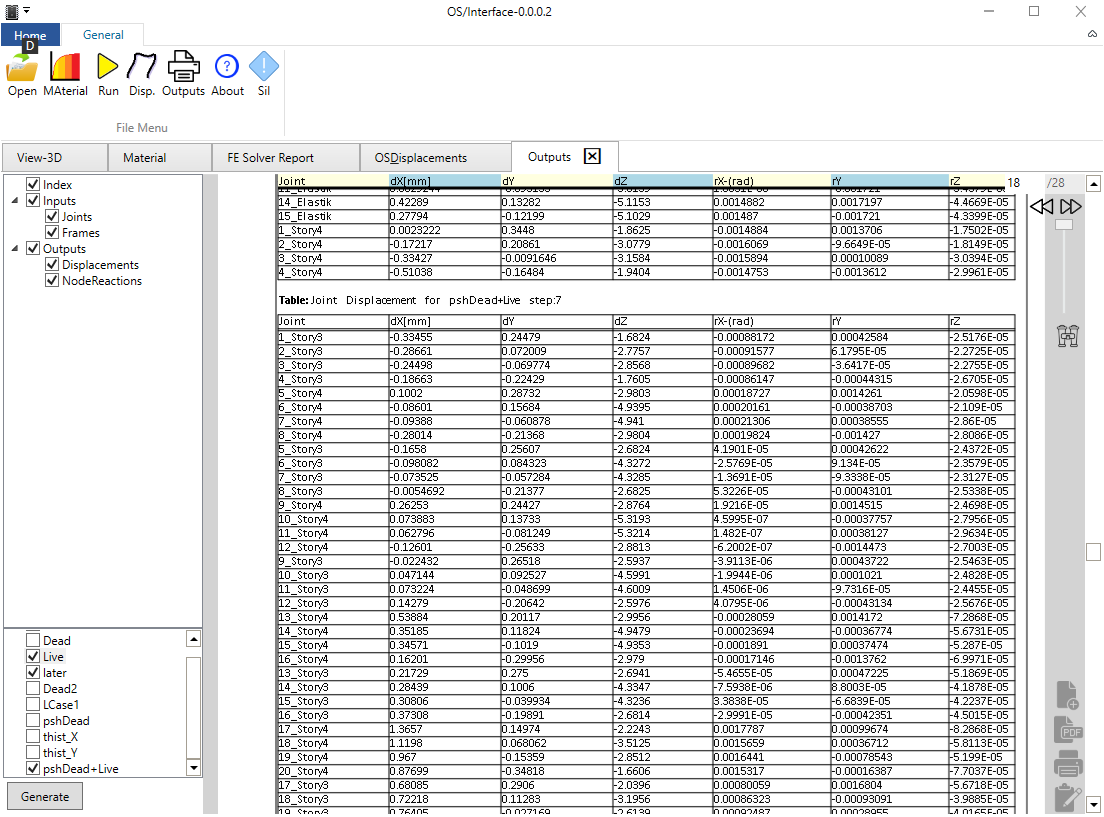1104x817 pixels.
Task: Click the new document icon
Action: [x=1067, y=695]
